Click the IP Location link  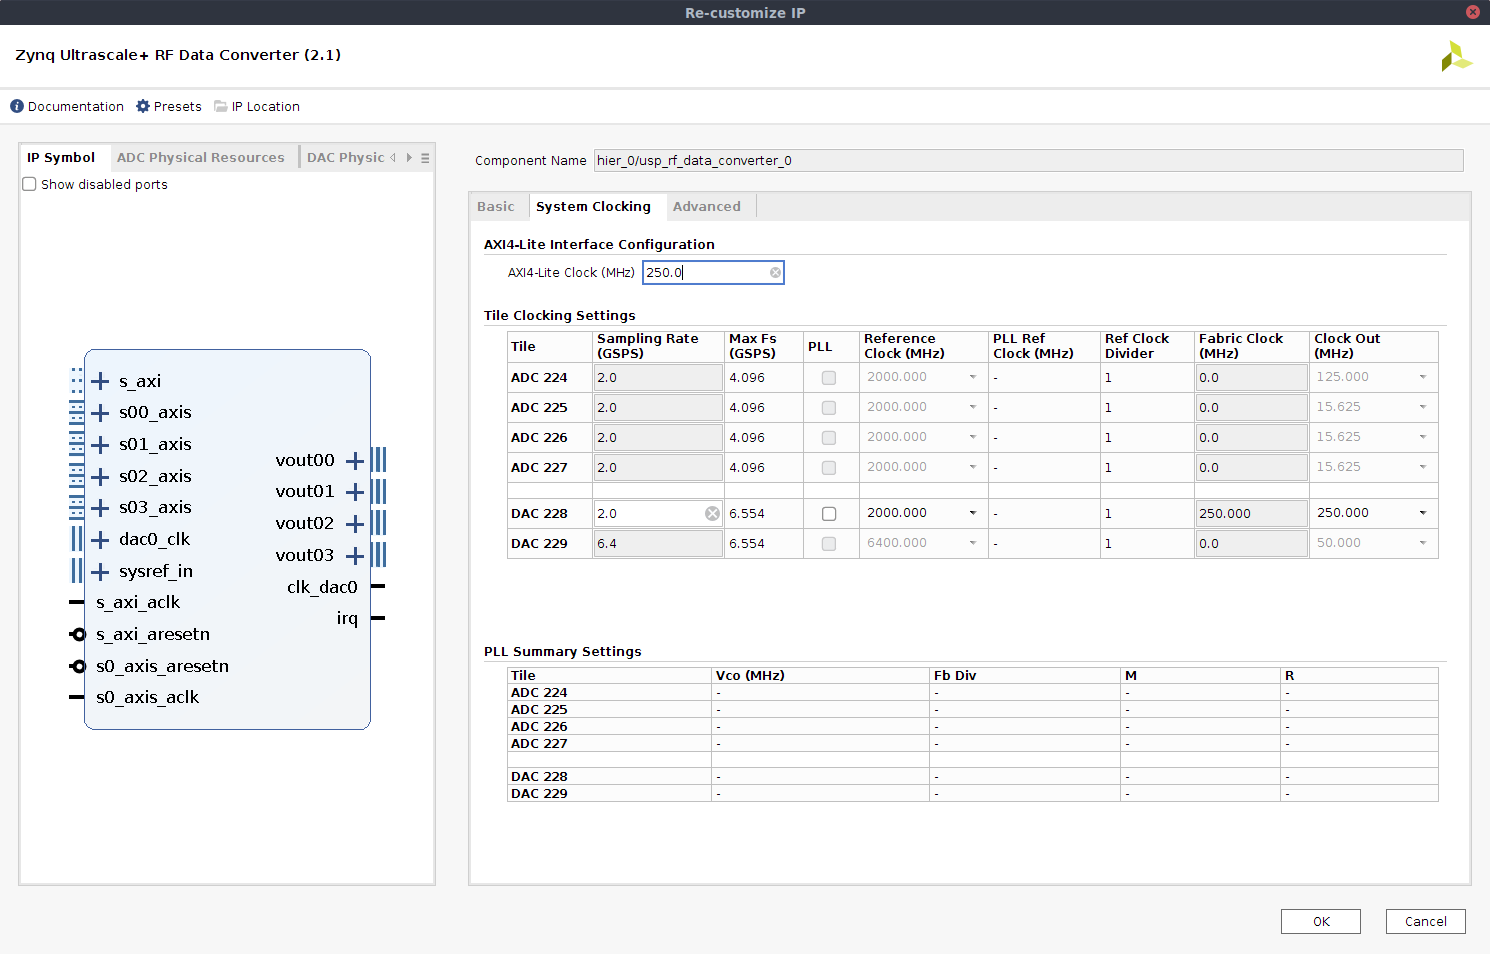tap(266, 107)
